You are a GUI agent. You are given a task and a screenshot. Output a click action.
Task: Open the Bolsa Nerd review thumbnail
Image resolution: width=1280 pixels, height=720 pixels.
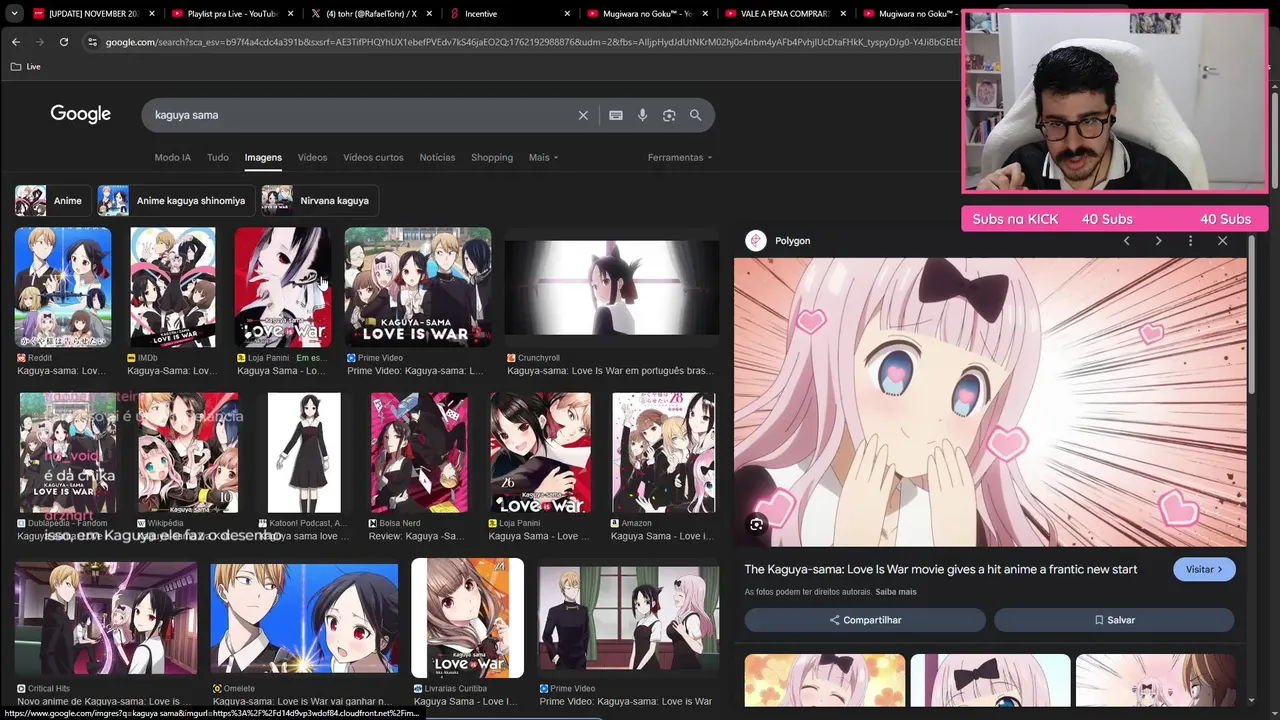click(418, 452)
